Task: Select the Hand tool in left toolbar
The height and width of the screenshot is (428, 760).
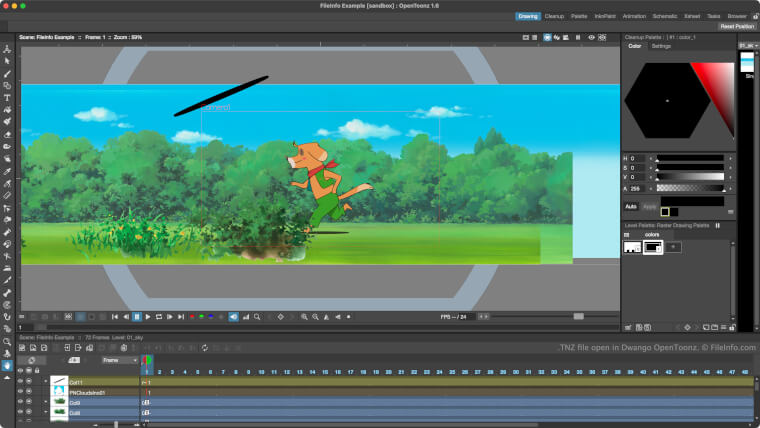Action: coord(7,365)
